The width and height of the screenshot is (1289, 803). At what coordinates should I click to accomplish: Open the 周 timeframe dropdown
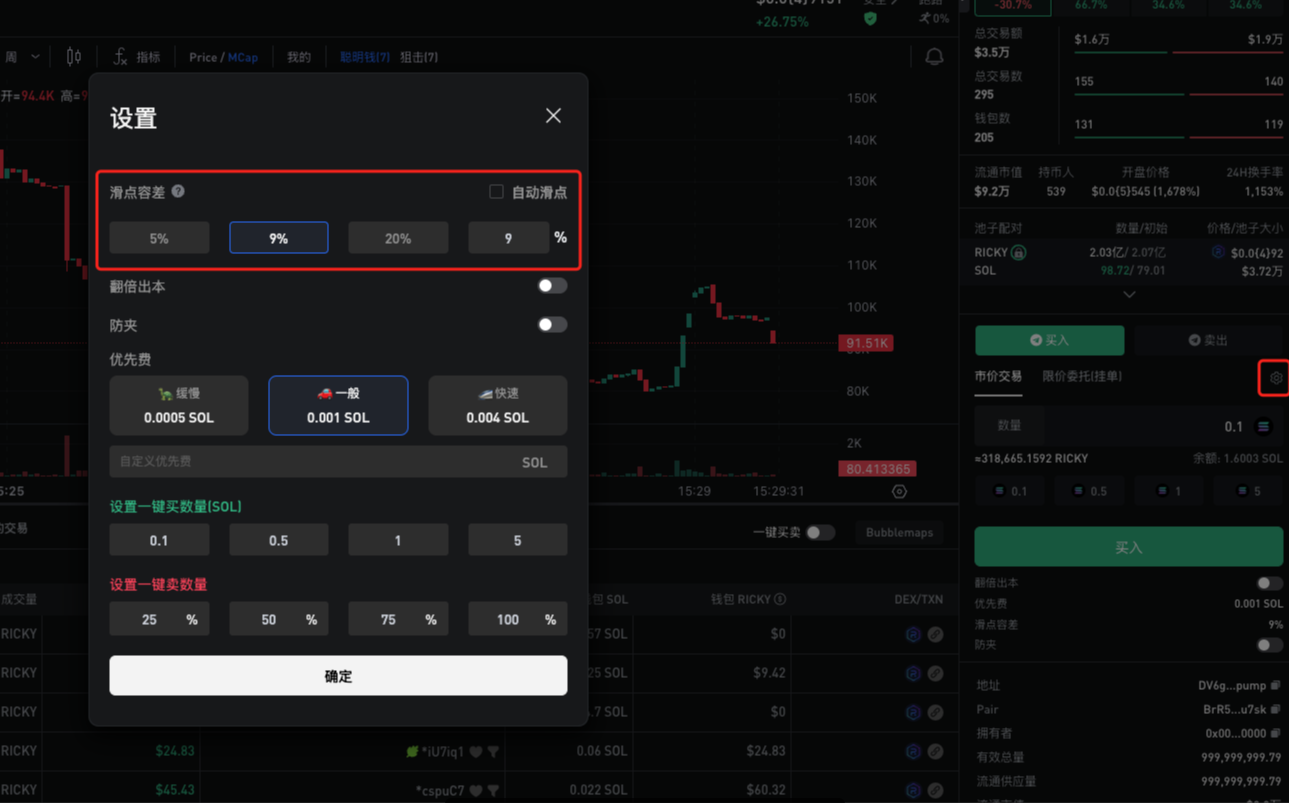click(22, 57)
